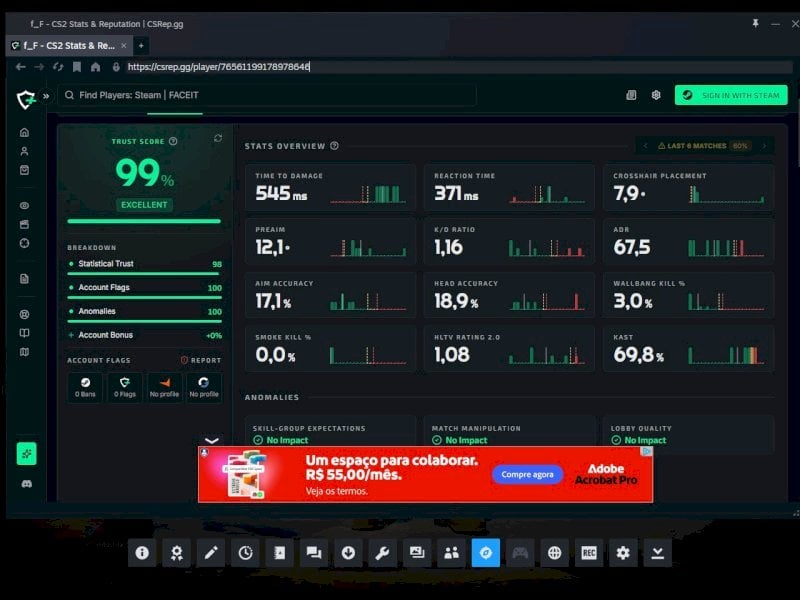Open the Discord icon in the sidebar
This screenshot has height=600, width=800.
27,484
